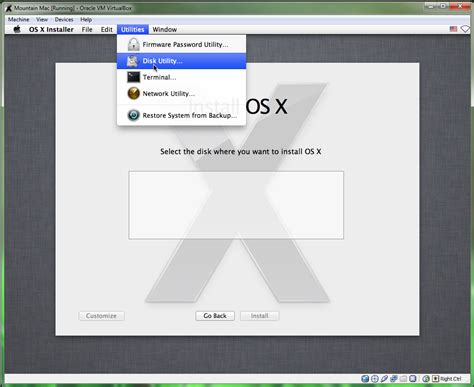Click inside the empty disk selection list
Image resolution: width=474 pixels, height=387 pixels.
click(236, 205)
